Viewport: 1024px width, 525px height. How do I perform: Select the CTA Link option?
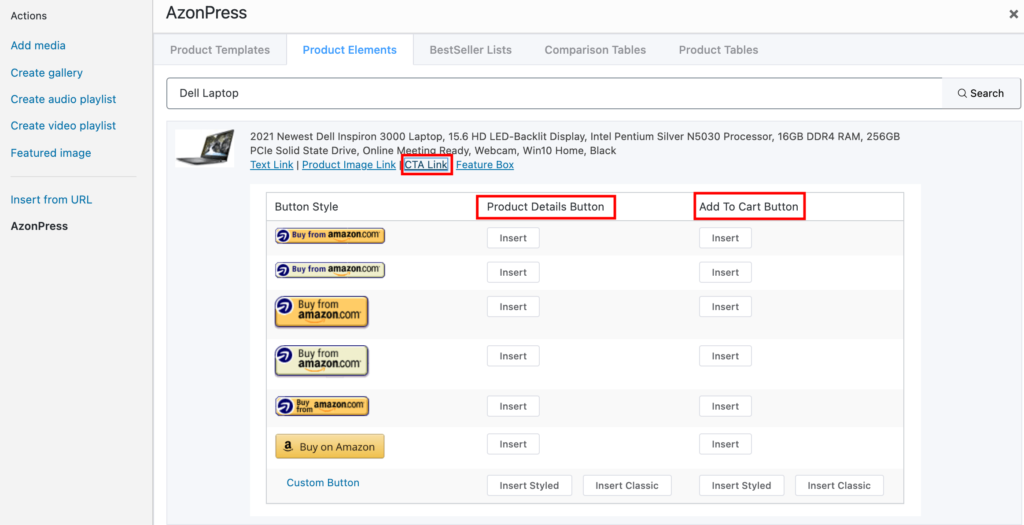coord(426,165)
